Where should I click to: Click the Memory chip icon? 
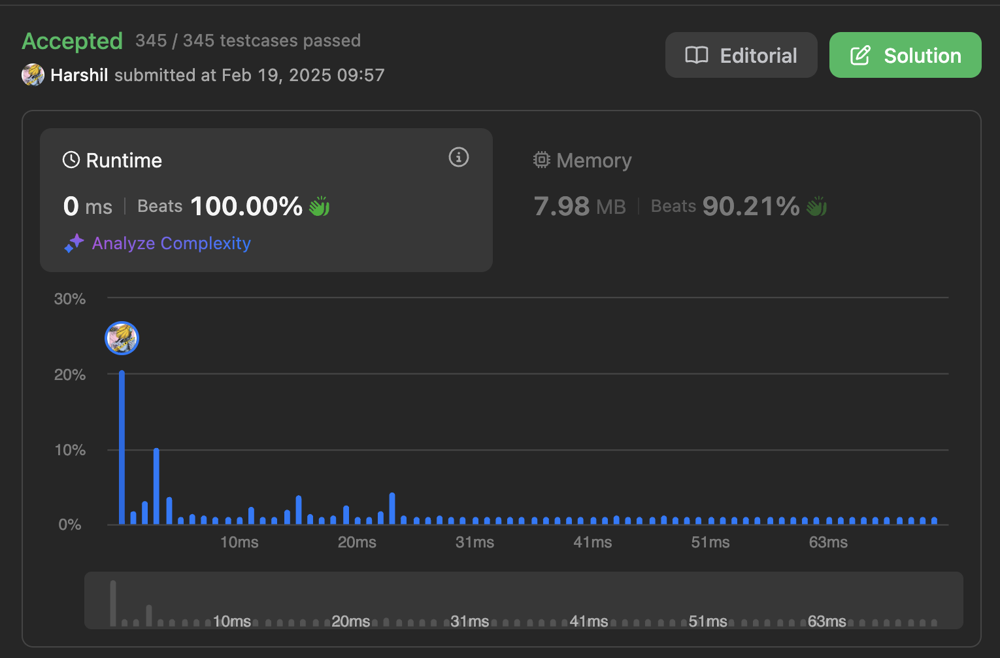point(541,160)
